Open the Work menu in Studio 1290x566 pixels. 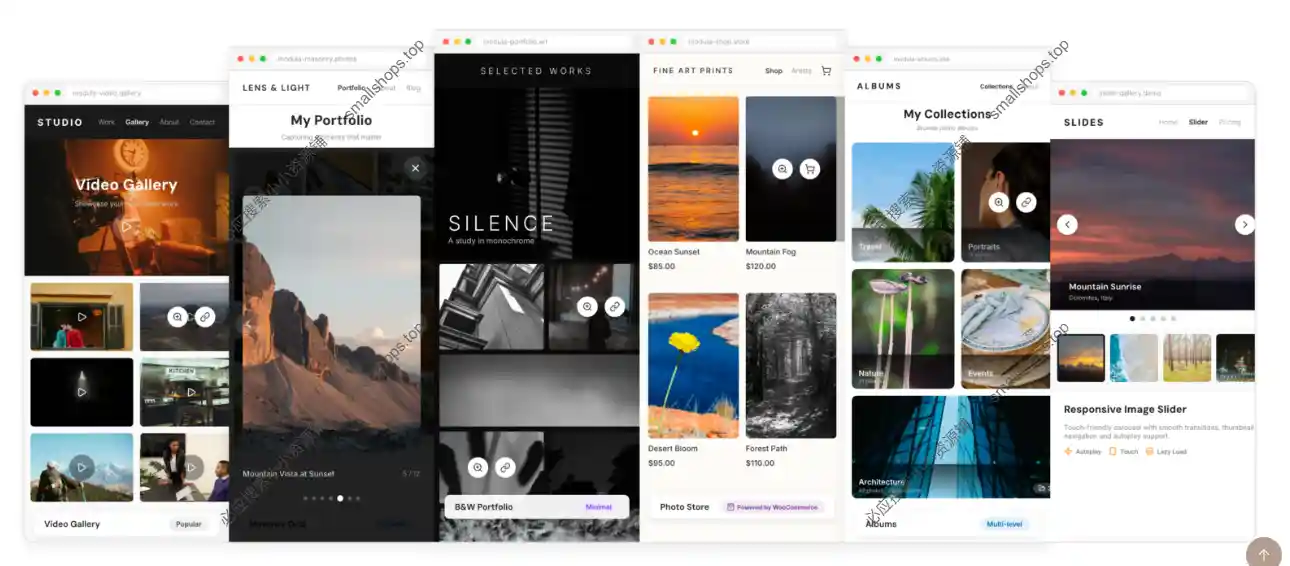click(x=106, y=122)
